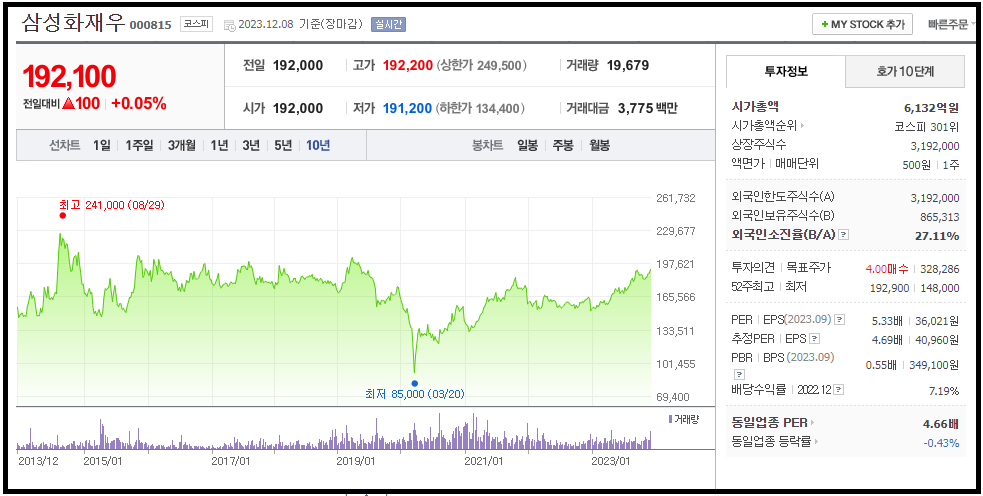This screenshot has height=496, width=983.
Task: Click the 외국인소진율 value 27.11%
Action: 937,236
